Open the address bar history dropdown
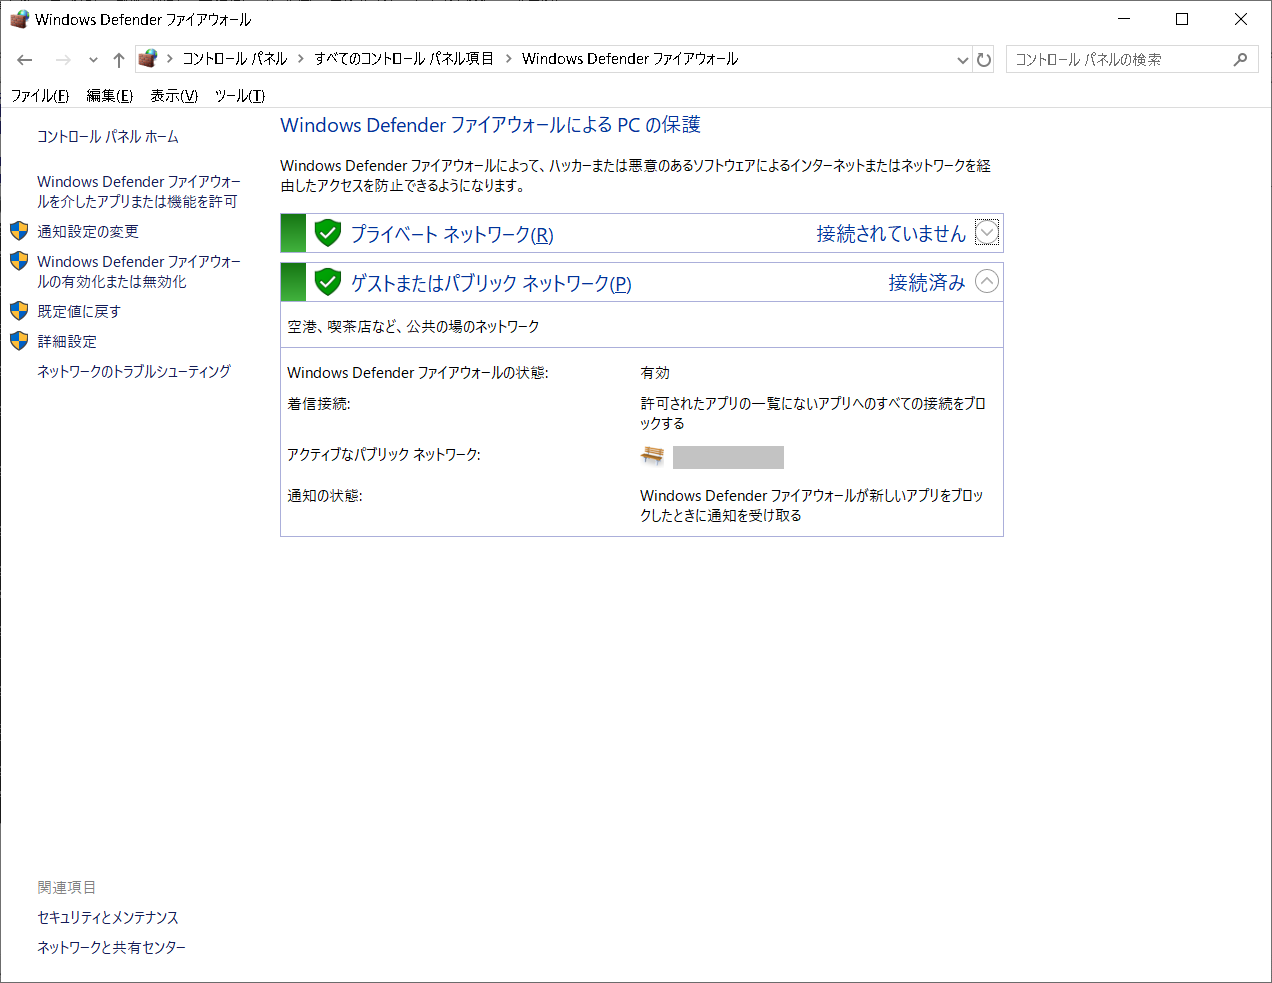 tap(963, 60)
